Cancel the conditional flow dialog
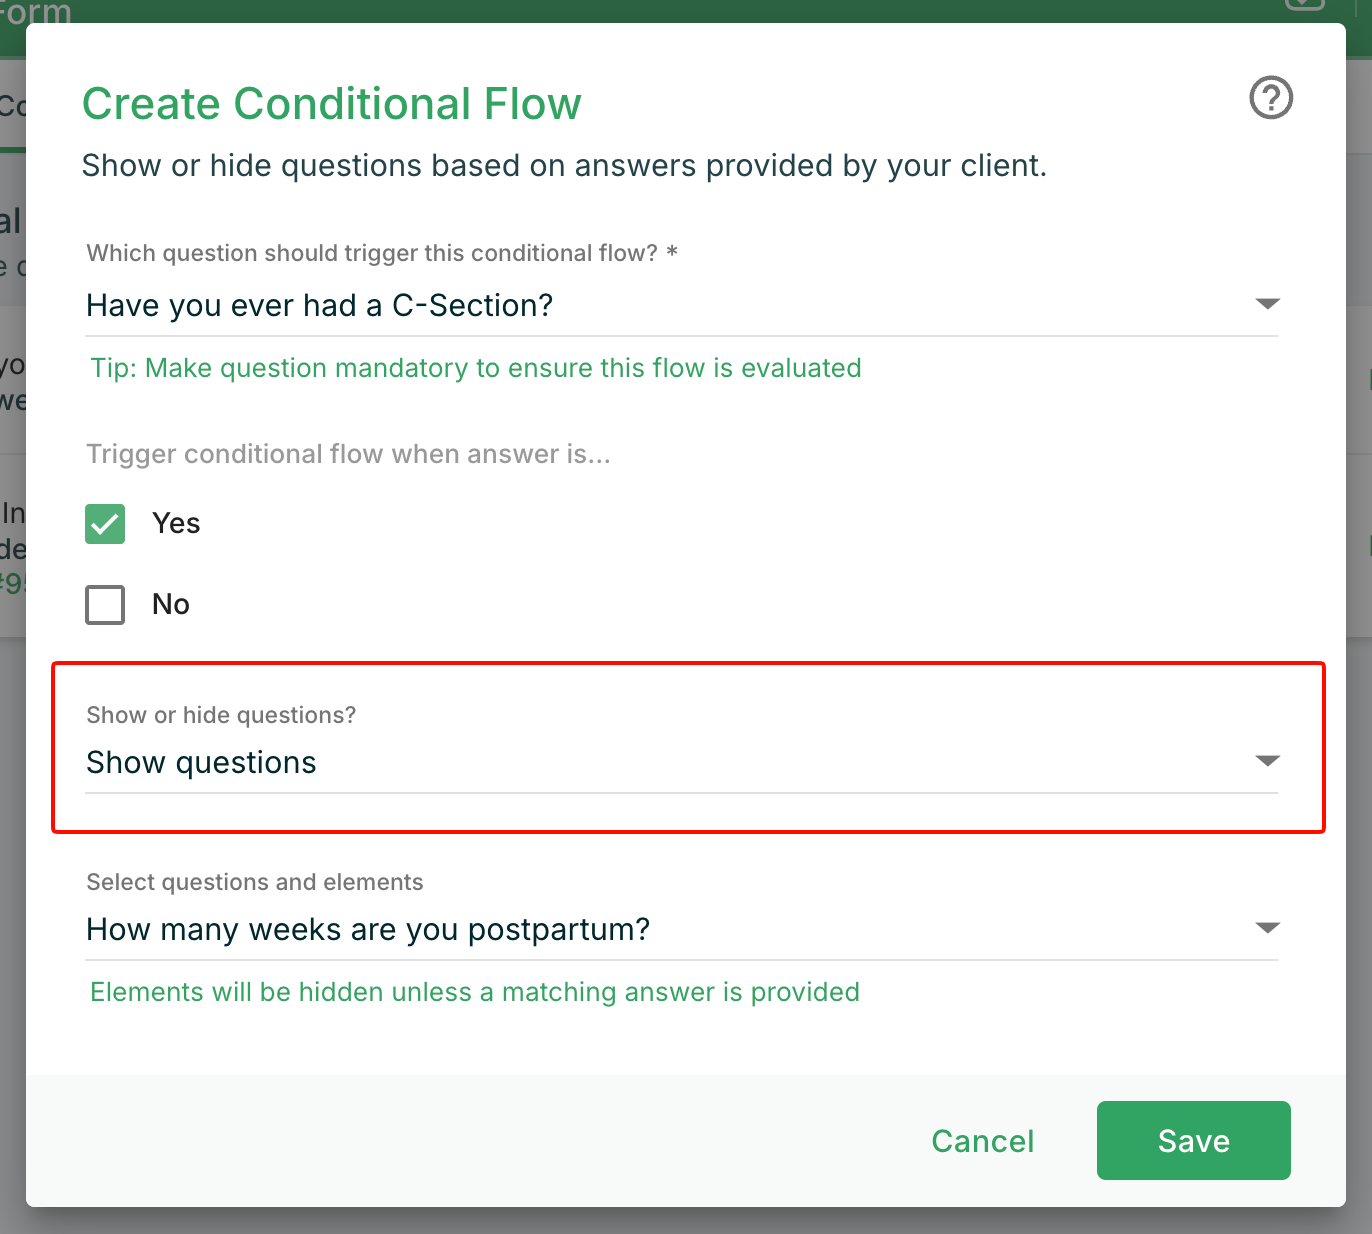 982,1141
